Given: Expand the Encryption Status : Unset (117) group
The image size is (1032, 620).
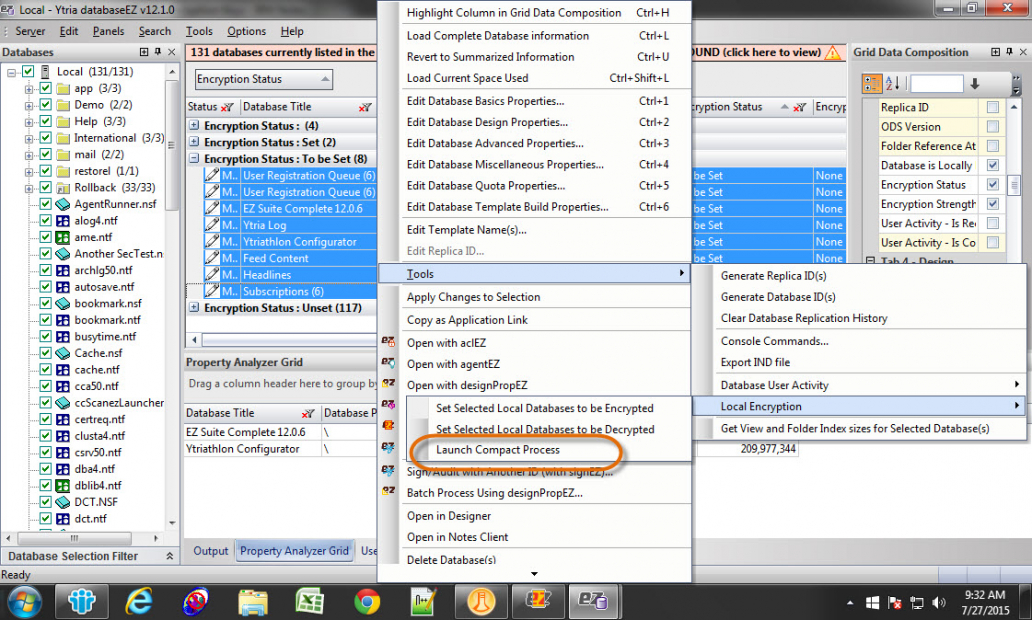Looking at the screenshot, I should [x=194, y=307].
